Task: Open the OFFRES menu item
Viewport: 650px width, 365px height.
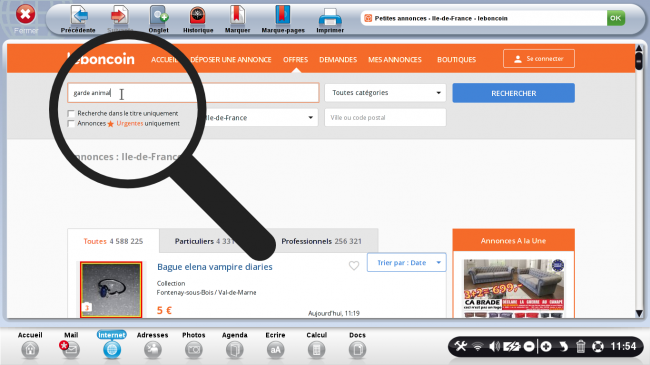Action: tap(296, 60)
